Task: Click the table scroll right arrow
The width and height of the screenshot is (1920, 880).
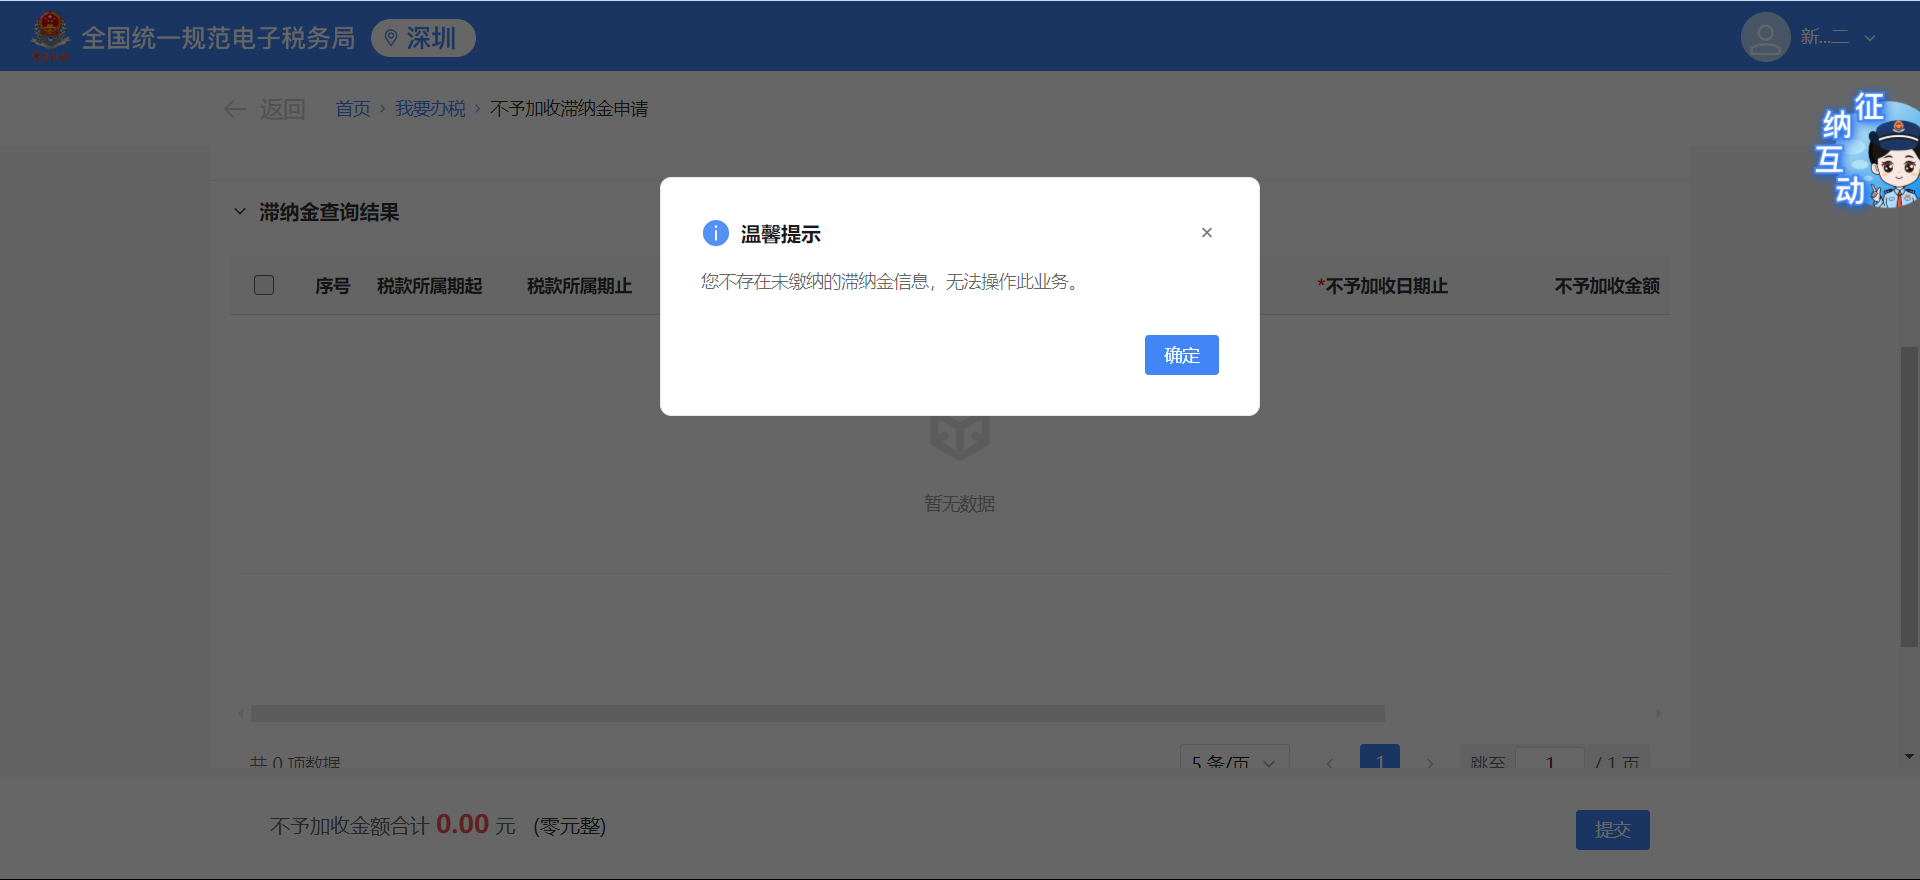Action: tap(1659, 714)
